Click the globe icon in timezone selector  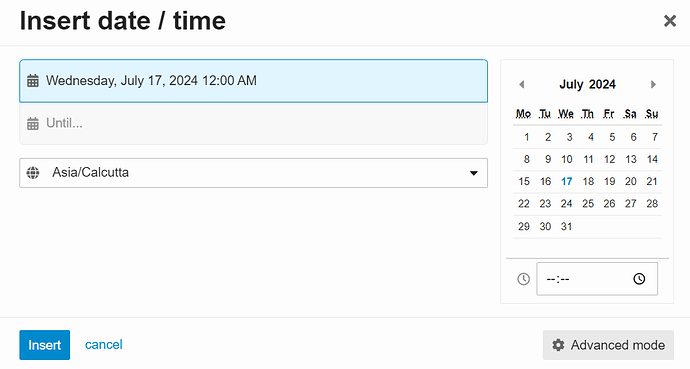click(33, 173)
